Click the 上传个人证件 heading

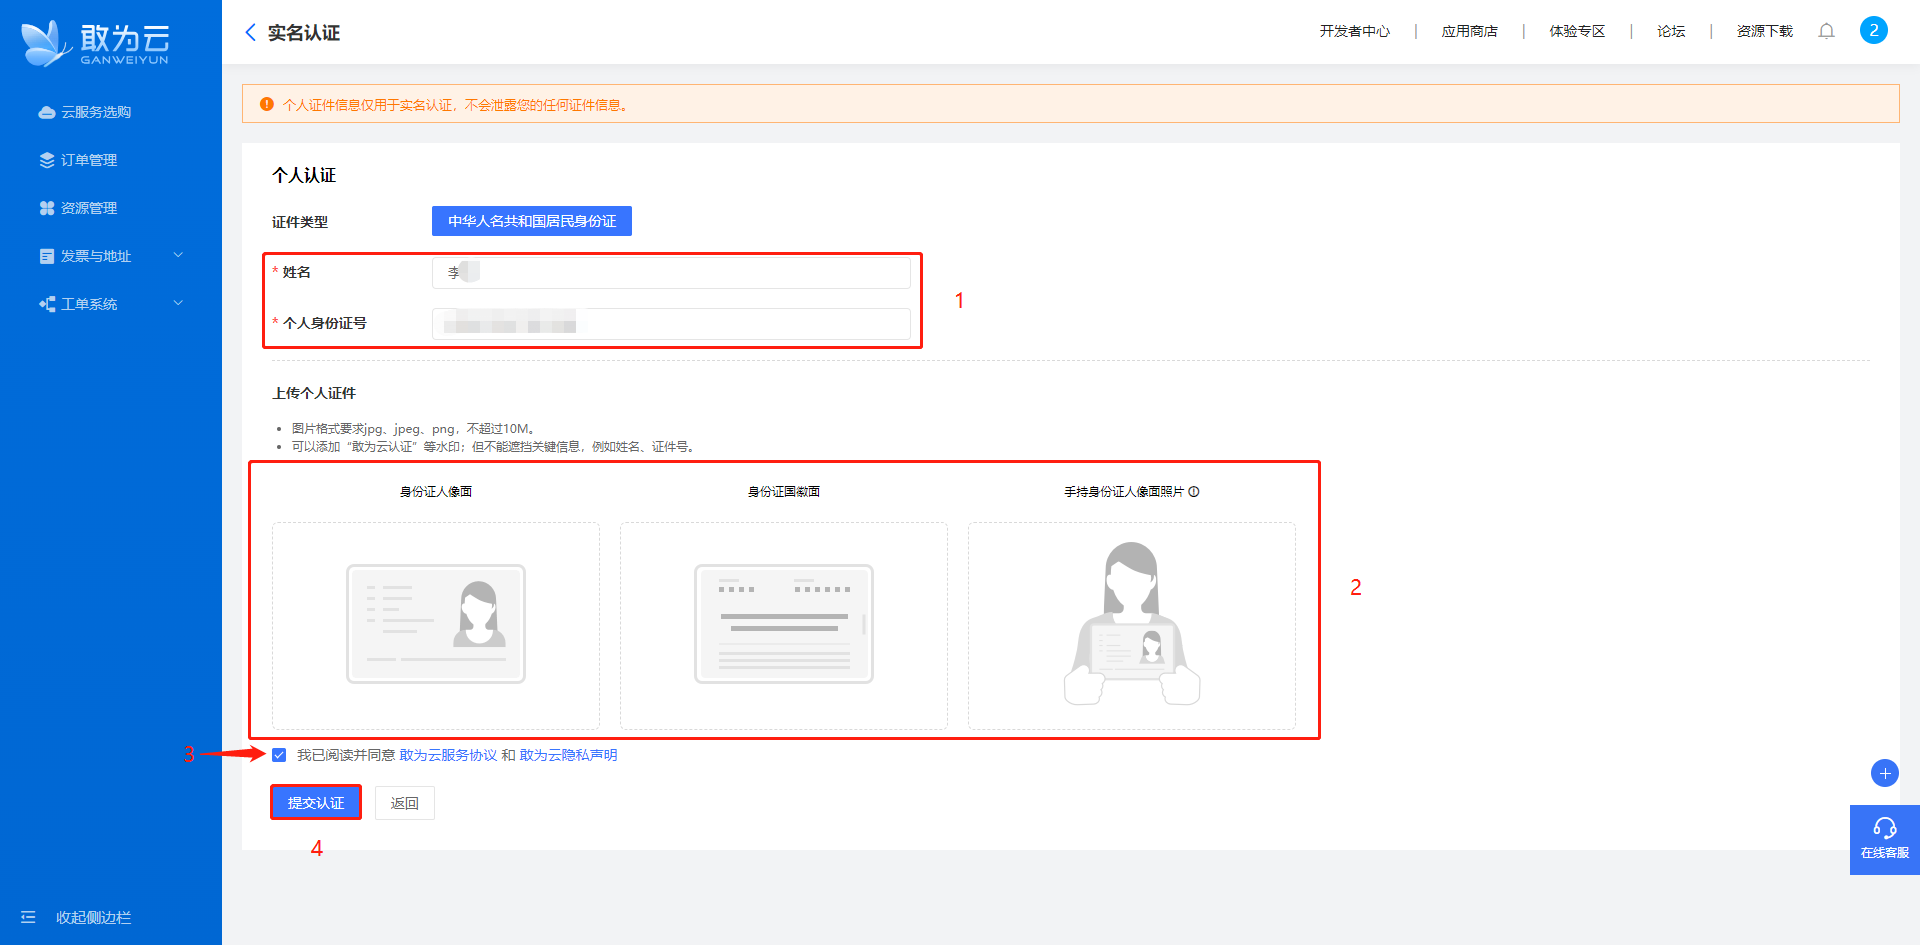click(314, 393)
